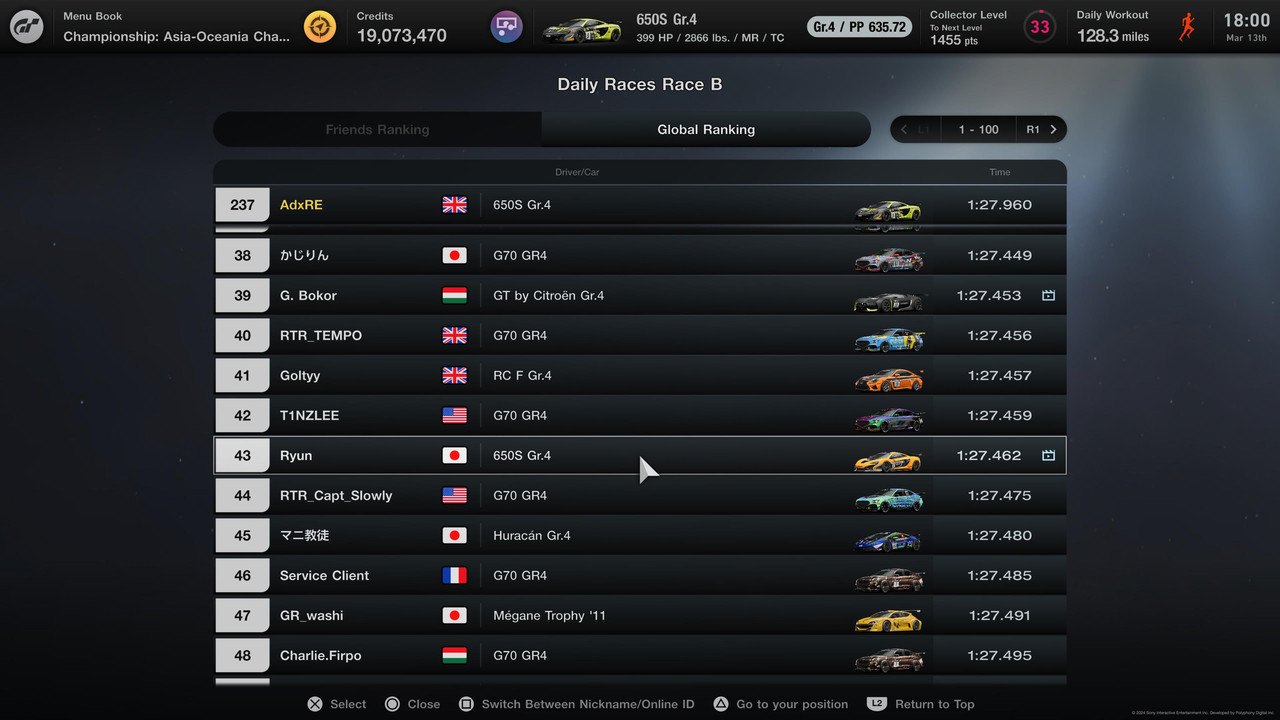Click Ryun's yellow 650S car thumbnail
The image size is (1280, 720).
(888, 459)
